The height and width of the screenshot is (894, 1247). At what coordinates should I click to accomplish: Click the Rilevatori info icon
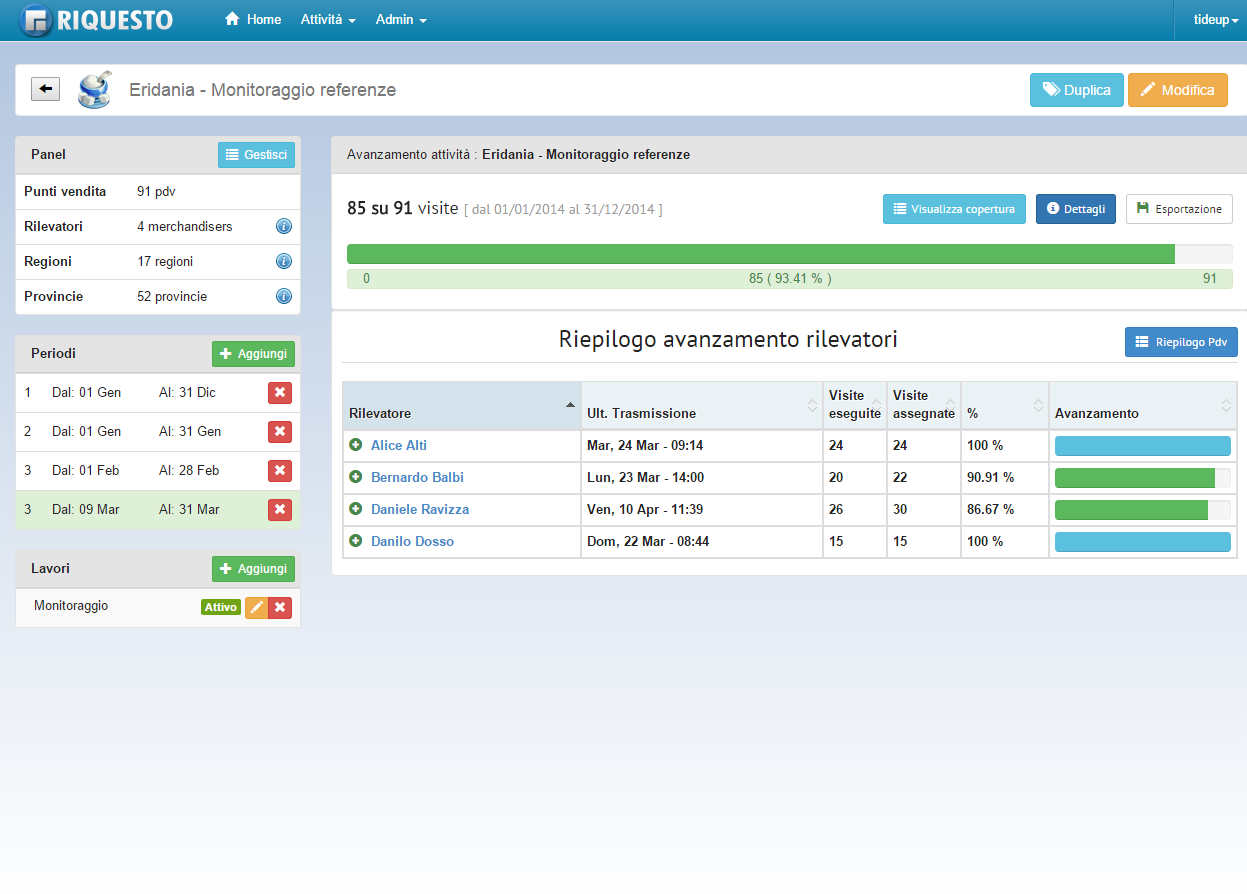[x=283, y=227]
